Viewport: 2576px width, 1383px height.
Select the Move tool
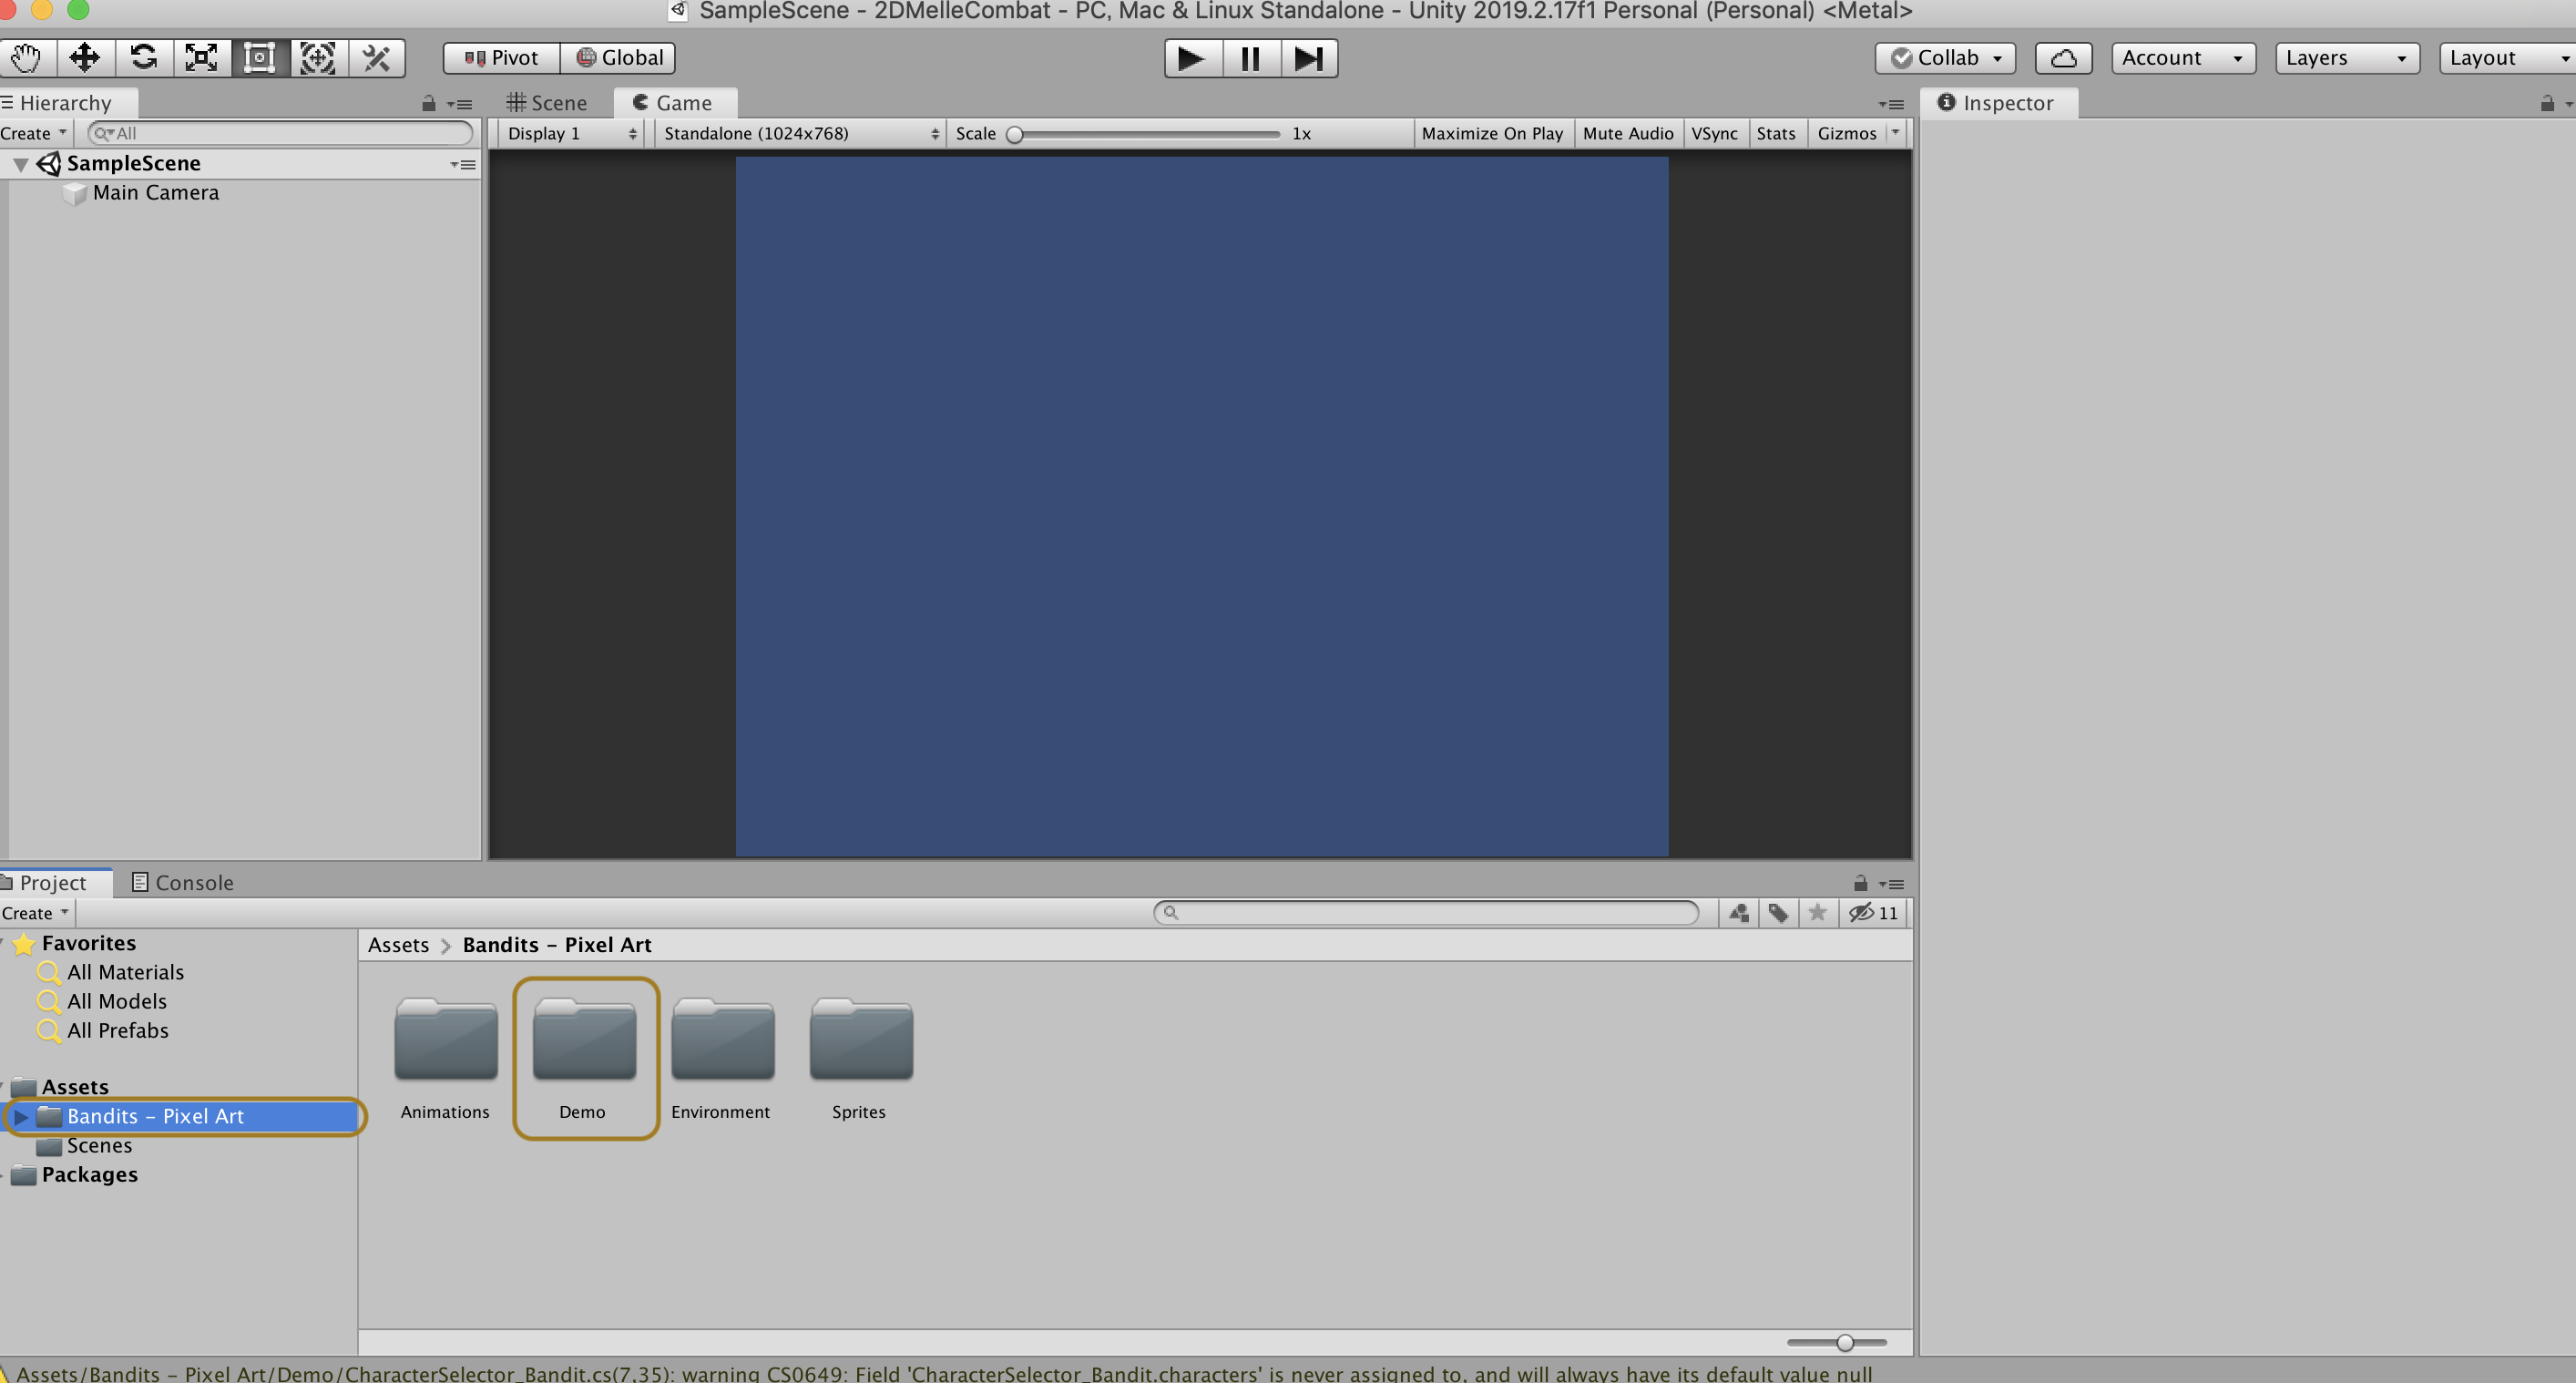point(85,58)
